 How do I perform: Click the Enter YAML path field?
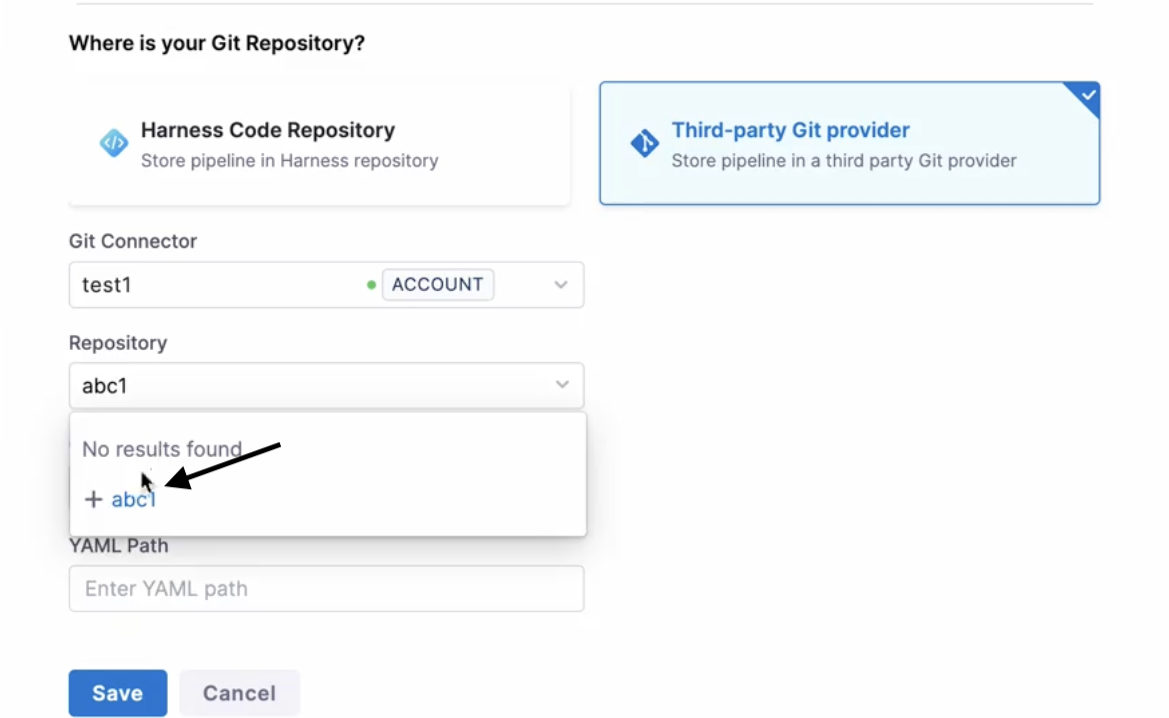coord(326,588)
